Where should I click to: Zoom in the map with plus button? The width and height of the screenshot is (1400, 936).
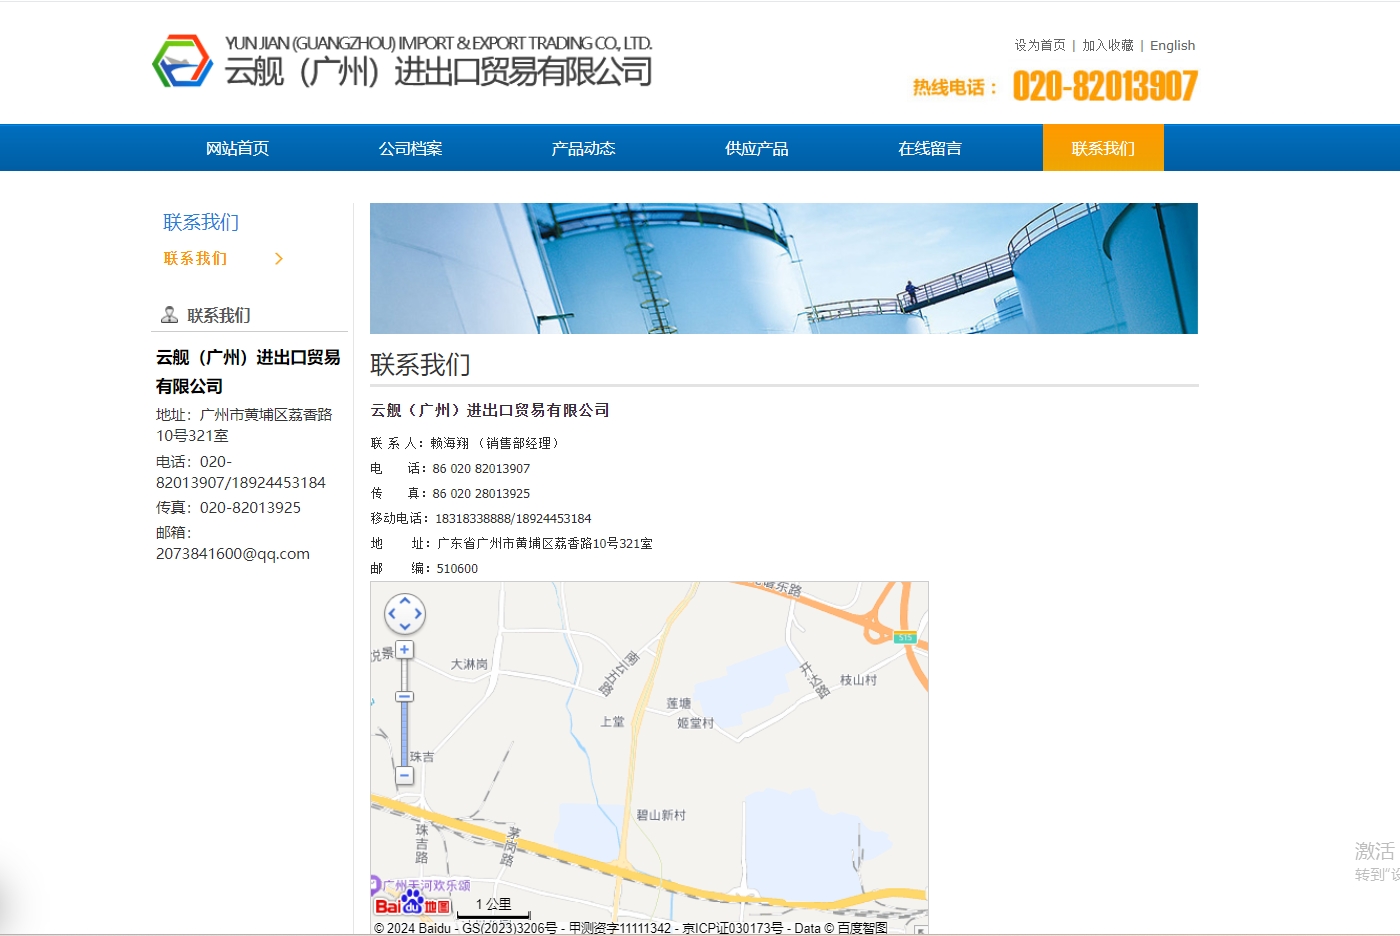click(x=404, y=650)
